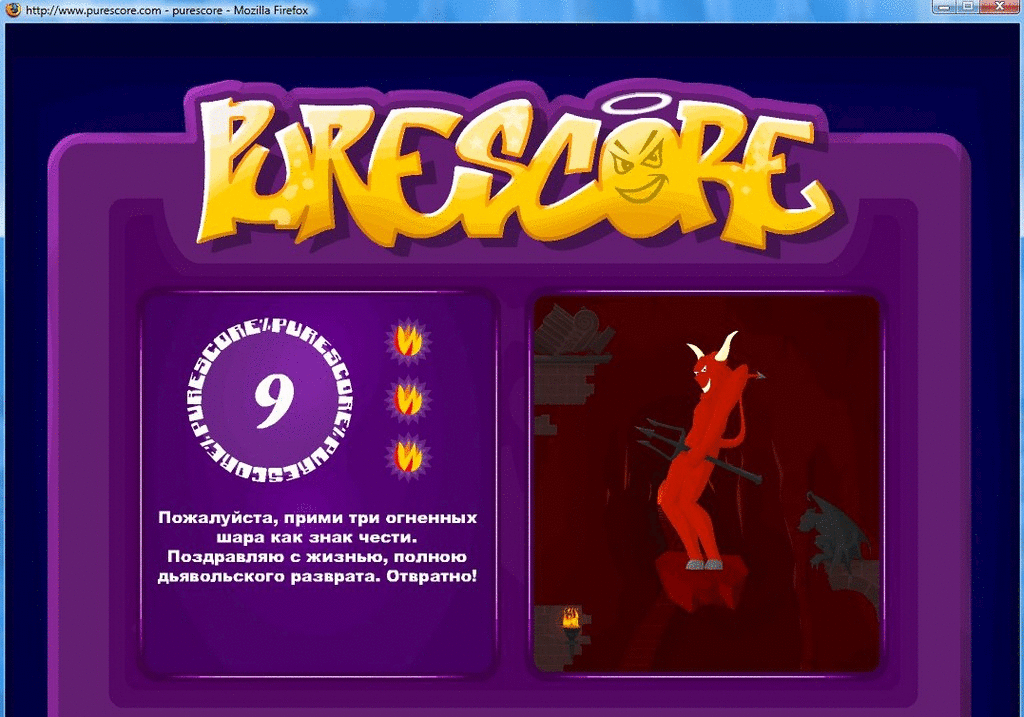Minimize the Firefox window
Image resolution: width=1024 pixels, height=717 pixels.
pos(944,7)
